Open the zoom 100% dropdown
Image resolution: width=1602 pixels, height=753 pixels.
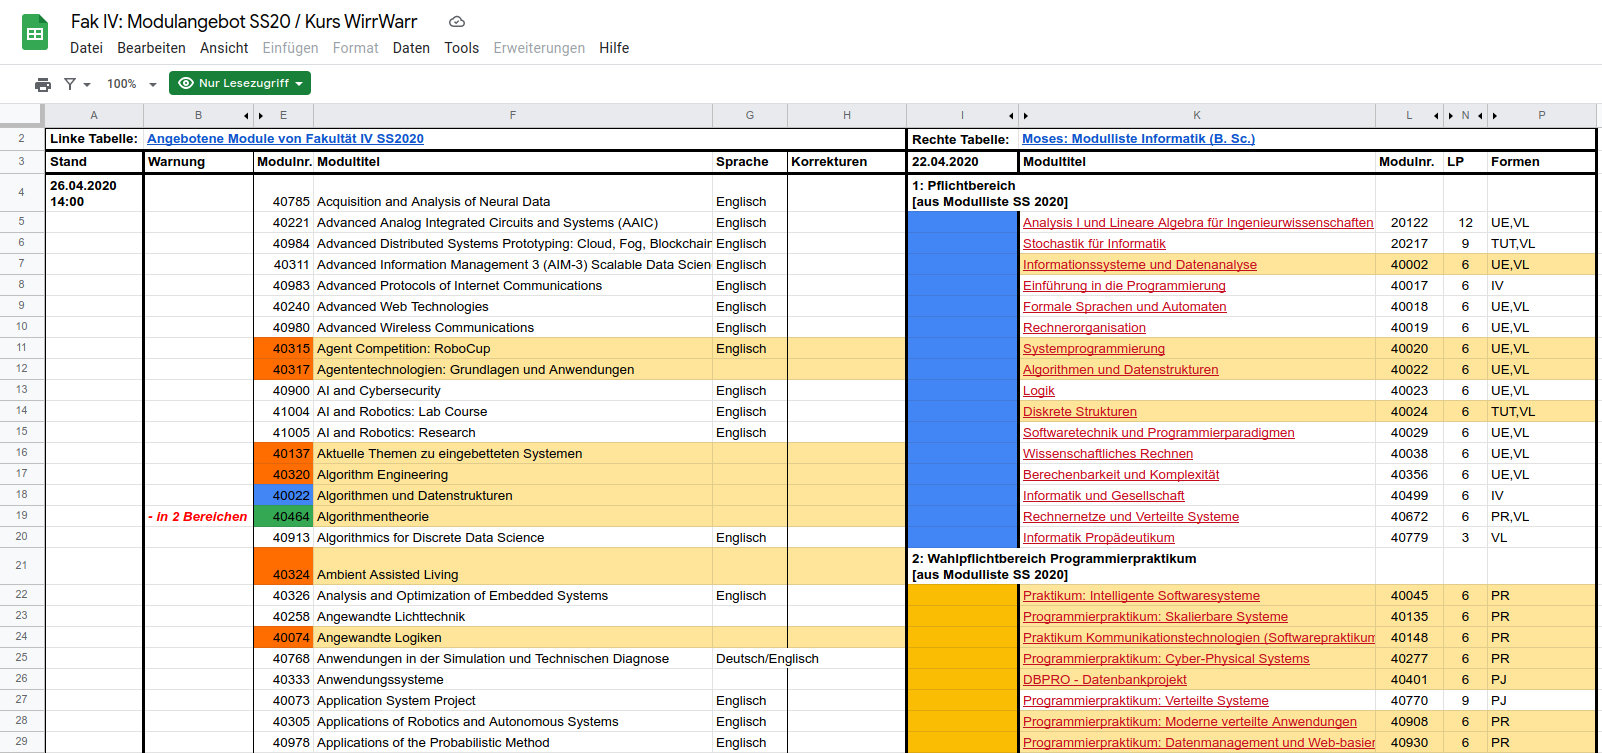coord(132,84)
